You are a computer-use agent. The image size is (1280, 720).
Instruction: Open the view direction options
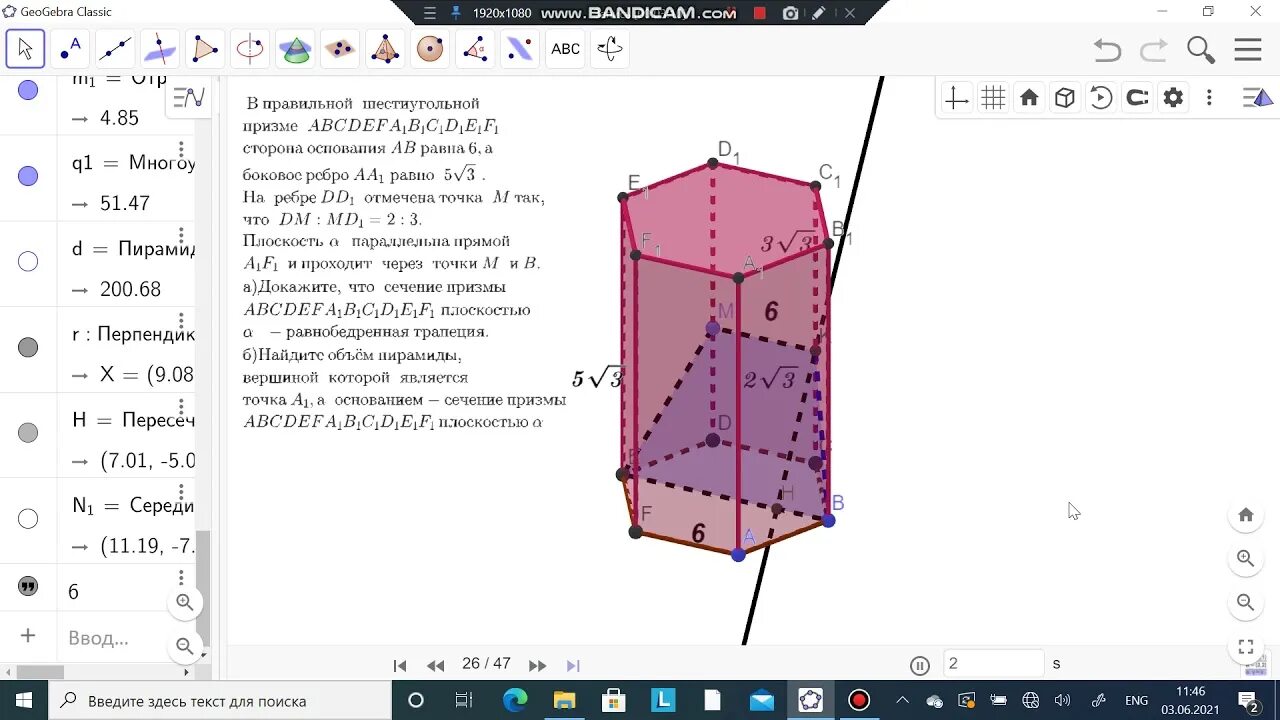click(x=1137, y=98)
